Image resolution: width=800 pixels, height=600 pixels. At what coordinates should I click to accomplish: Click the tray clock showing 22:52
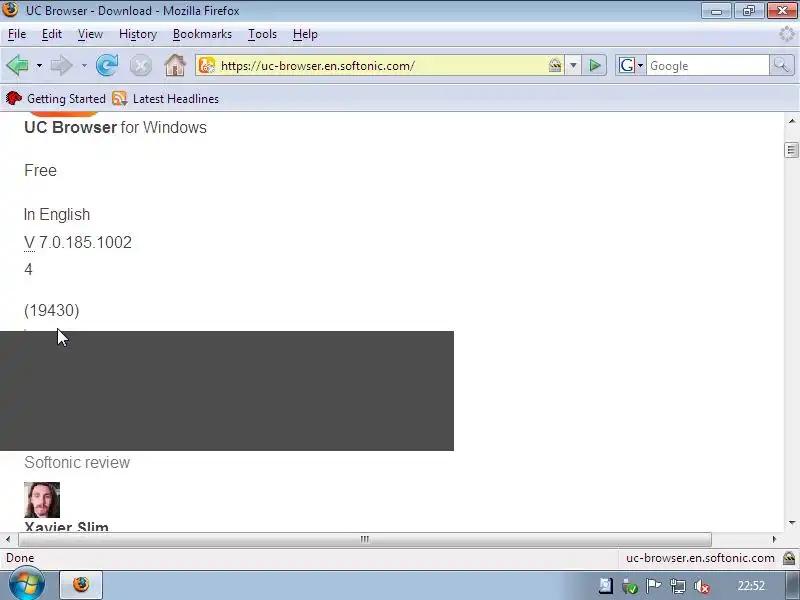click(x=751, y=586)
